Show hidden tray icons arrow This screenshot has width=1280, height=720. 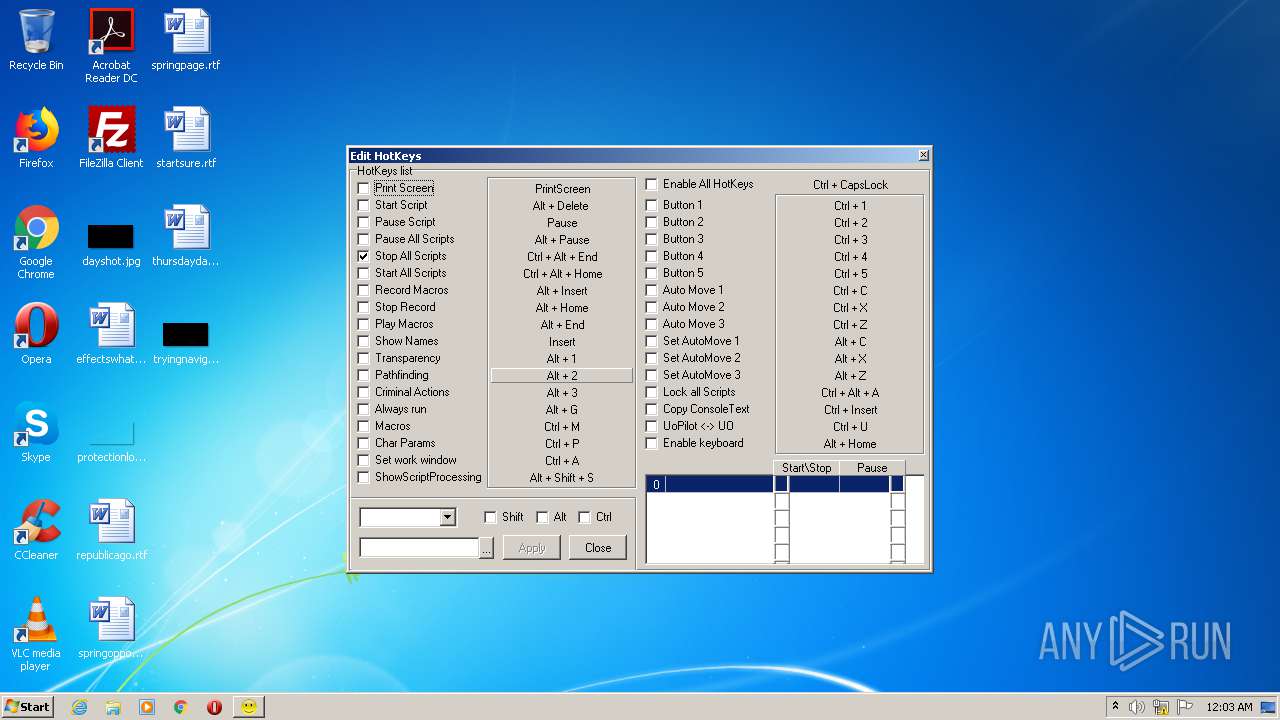(1115, 707)
